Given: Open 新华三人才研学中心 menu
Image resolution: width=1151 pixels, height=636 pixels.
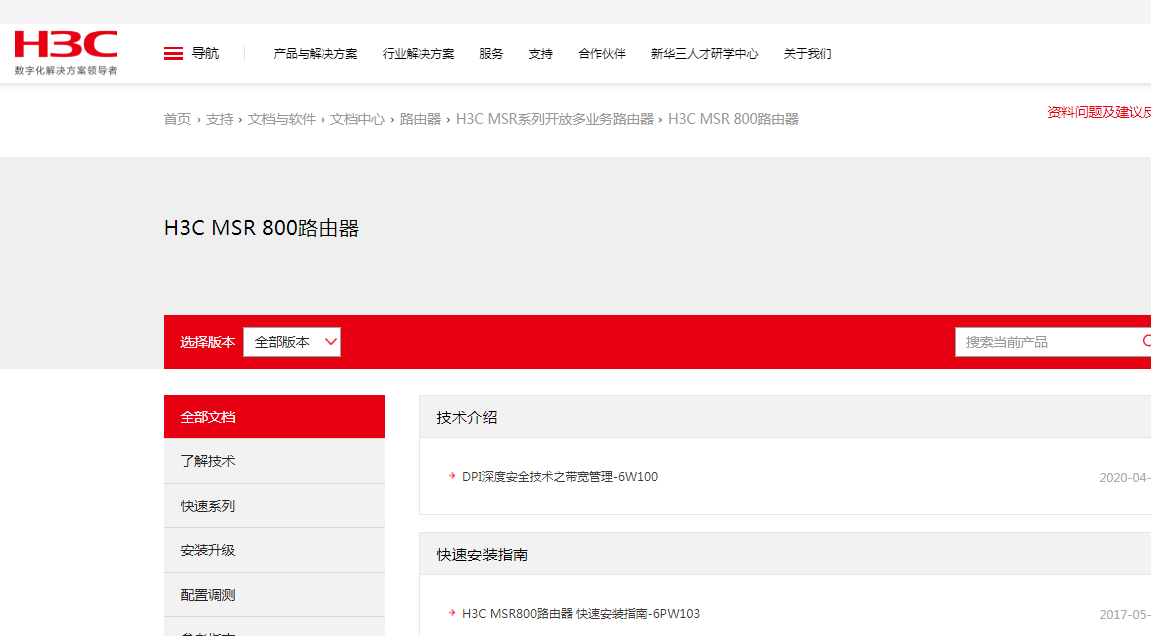Looking at the screenshot, I should (705, 54).
